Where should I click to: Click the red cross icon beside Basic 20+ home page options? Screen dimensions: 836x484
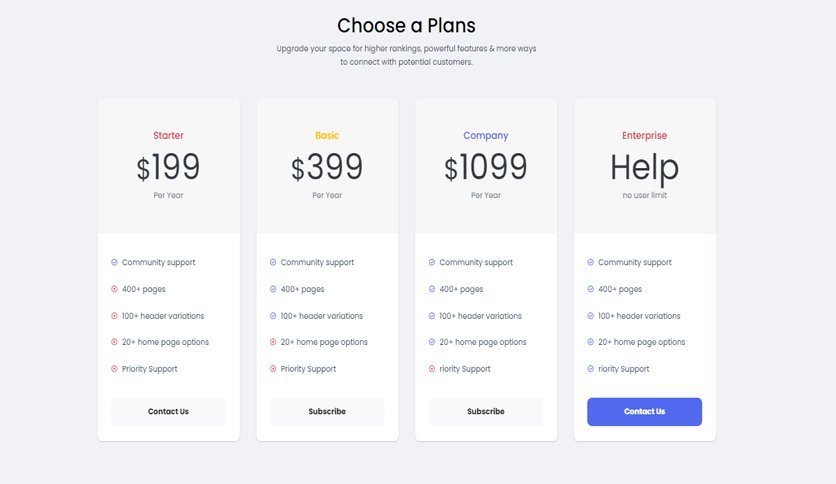point(273,342)
